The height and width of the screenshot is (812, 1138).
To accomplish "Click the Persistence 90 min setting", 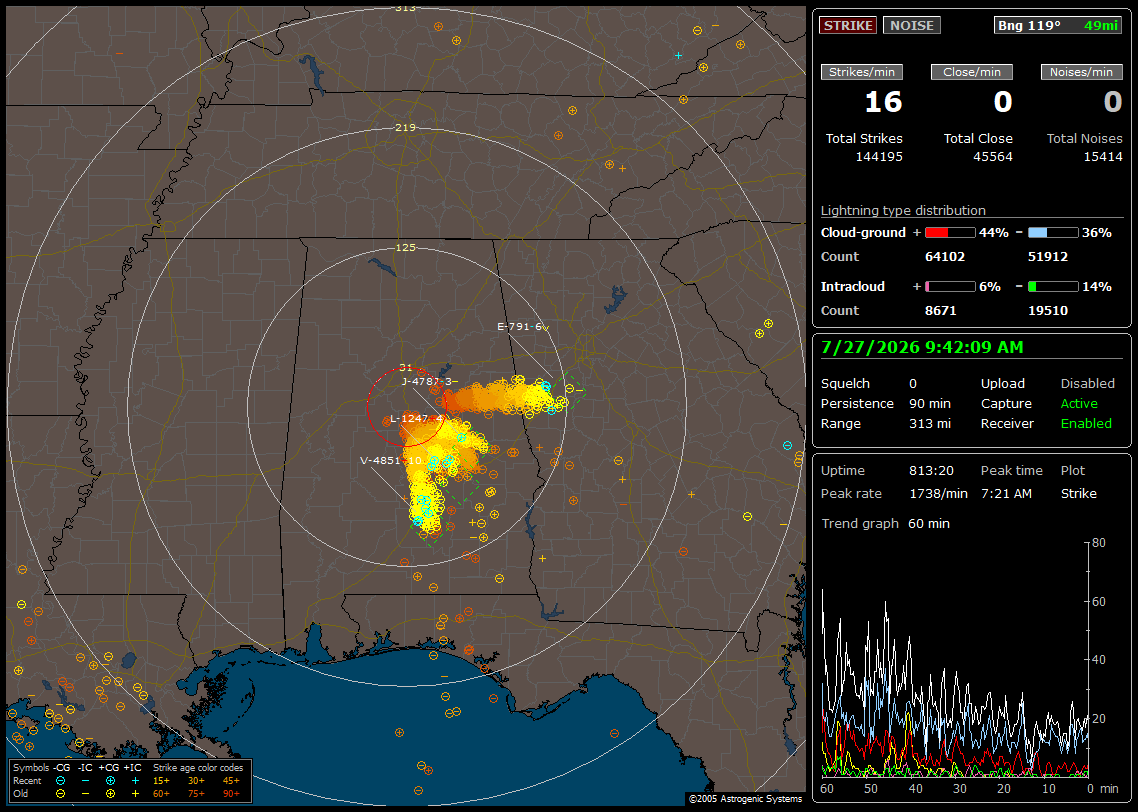I will click(x=885, y=403).
